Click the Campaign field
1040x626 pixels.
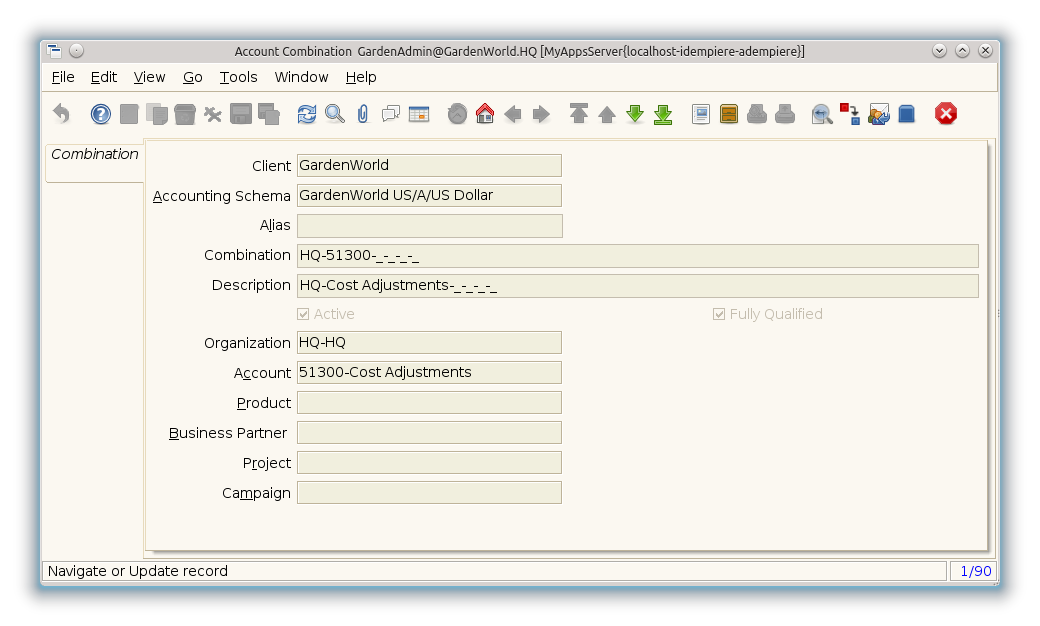point(429,493)
